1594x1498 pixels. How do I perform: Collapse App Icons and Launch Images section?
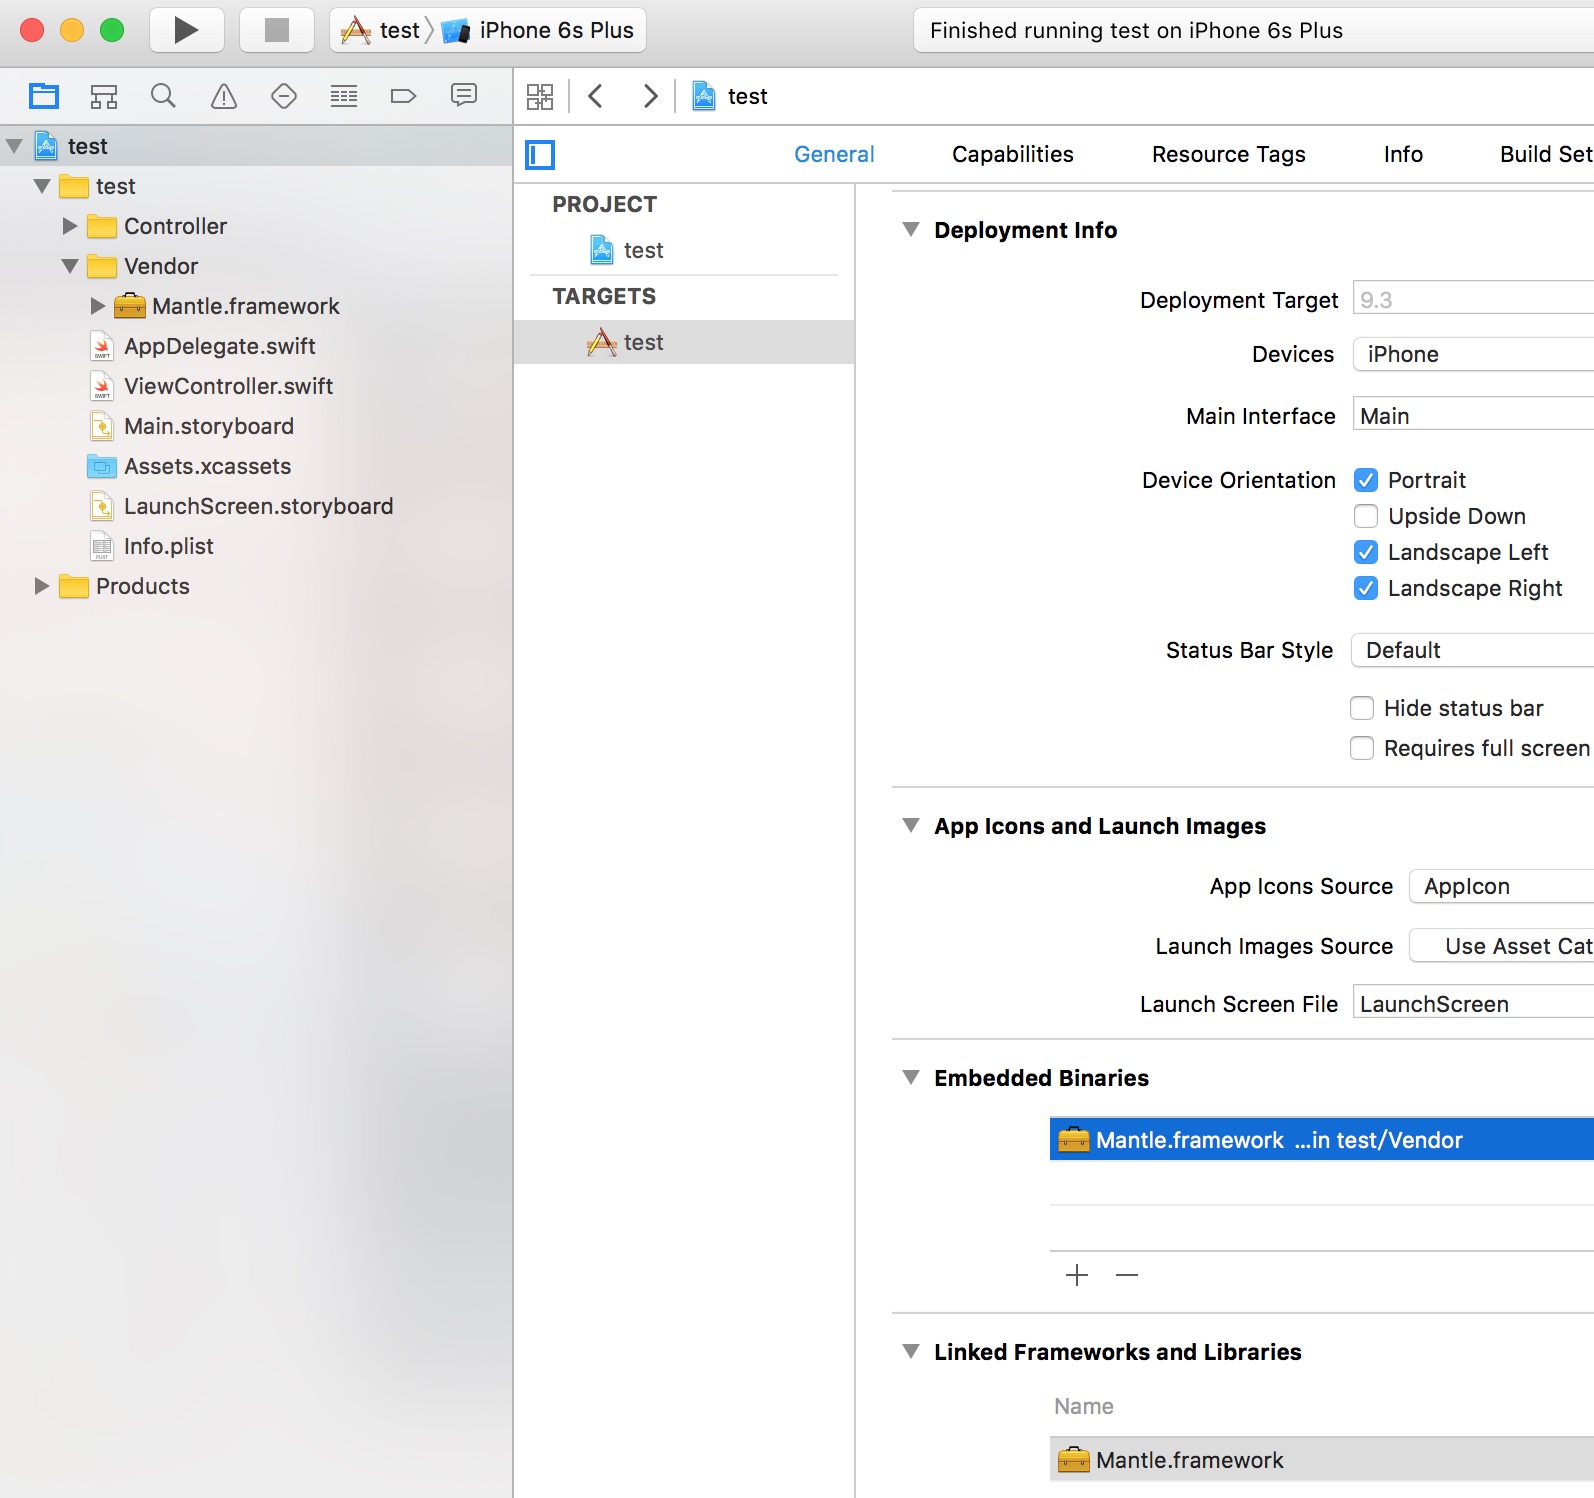(x=911, y=826)
